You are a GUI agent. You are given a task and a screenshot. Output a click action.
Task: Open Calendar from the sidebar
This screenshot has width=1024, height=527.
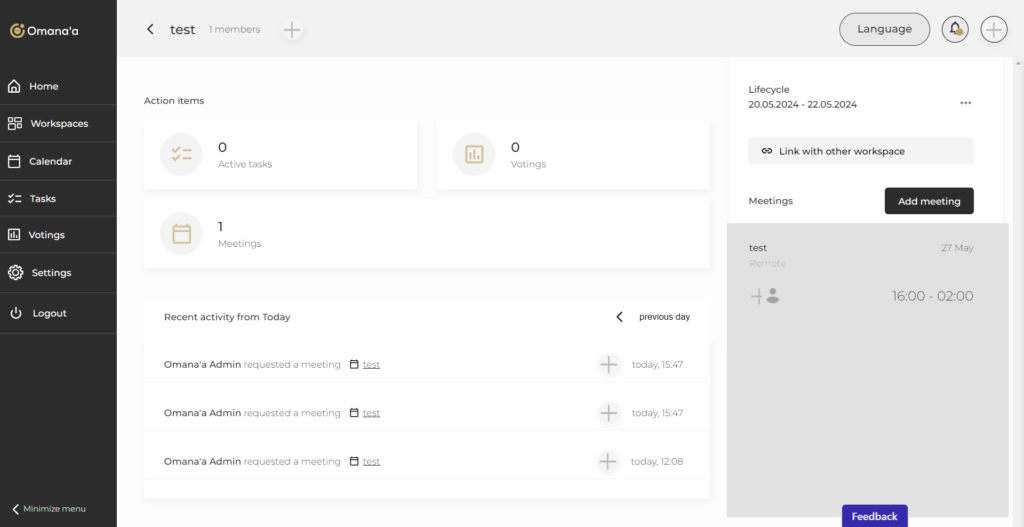(x=50, y=161)
